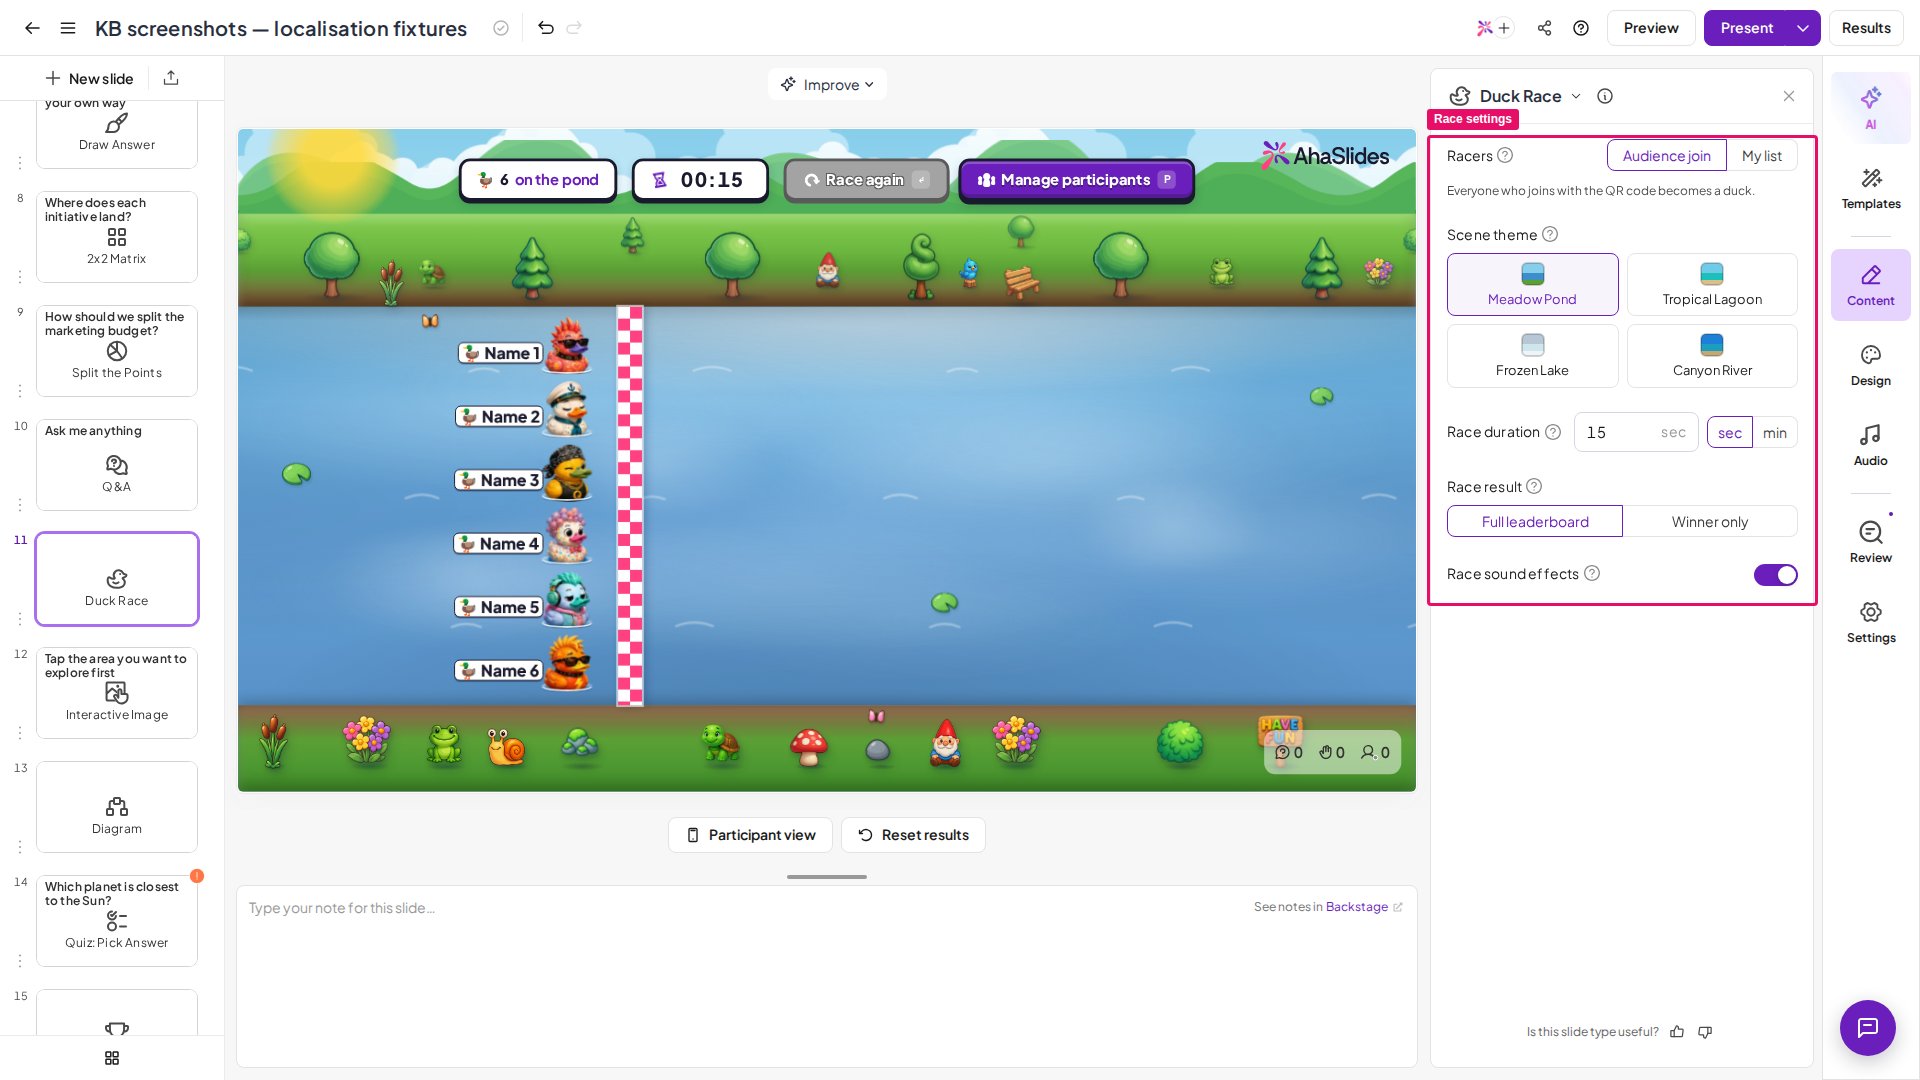This screenshot has width=1920, height=1080.
Task: Add a collaborator via the plus icon
Action: [x=1504, y=28]
